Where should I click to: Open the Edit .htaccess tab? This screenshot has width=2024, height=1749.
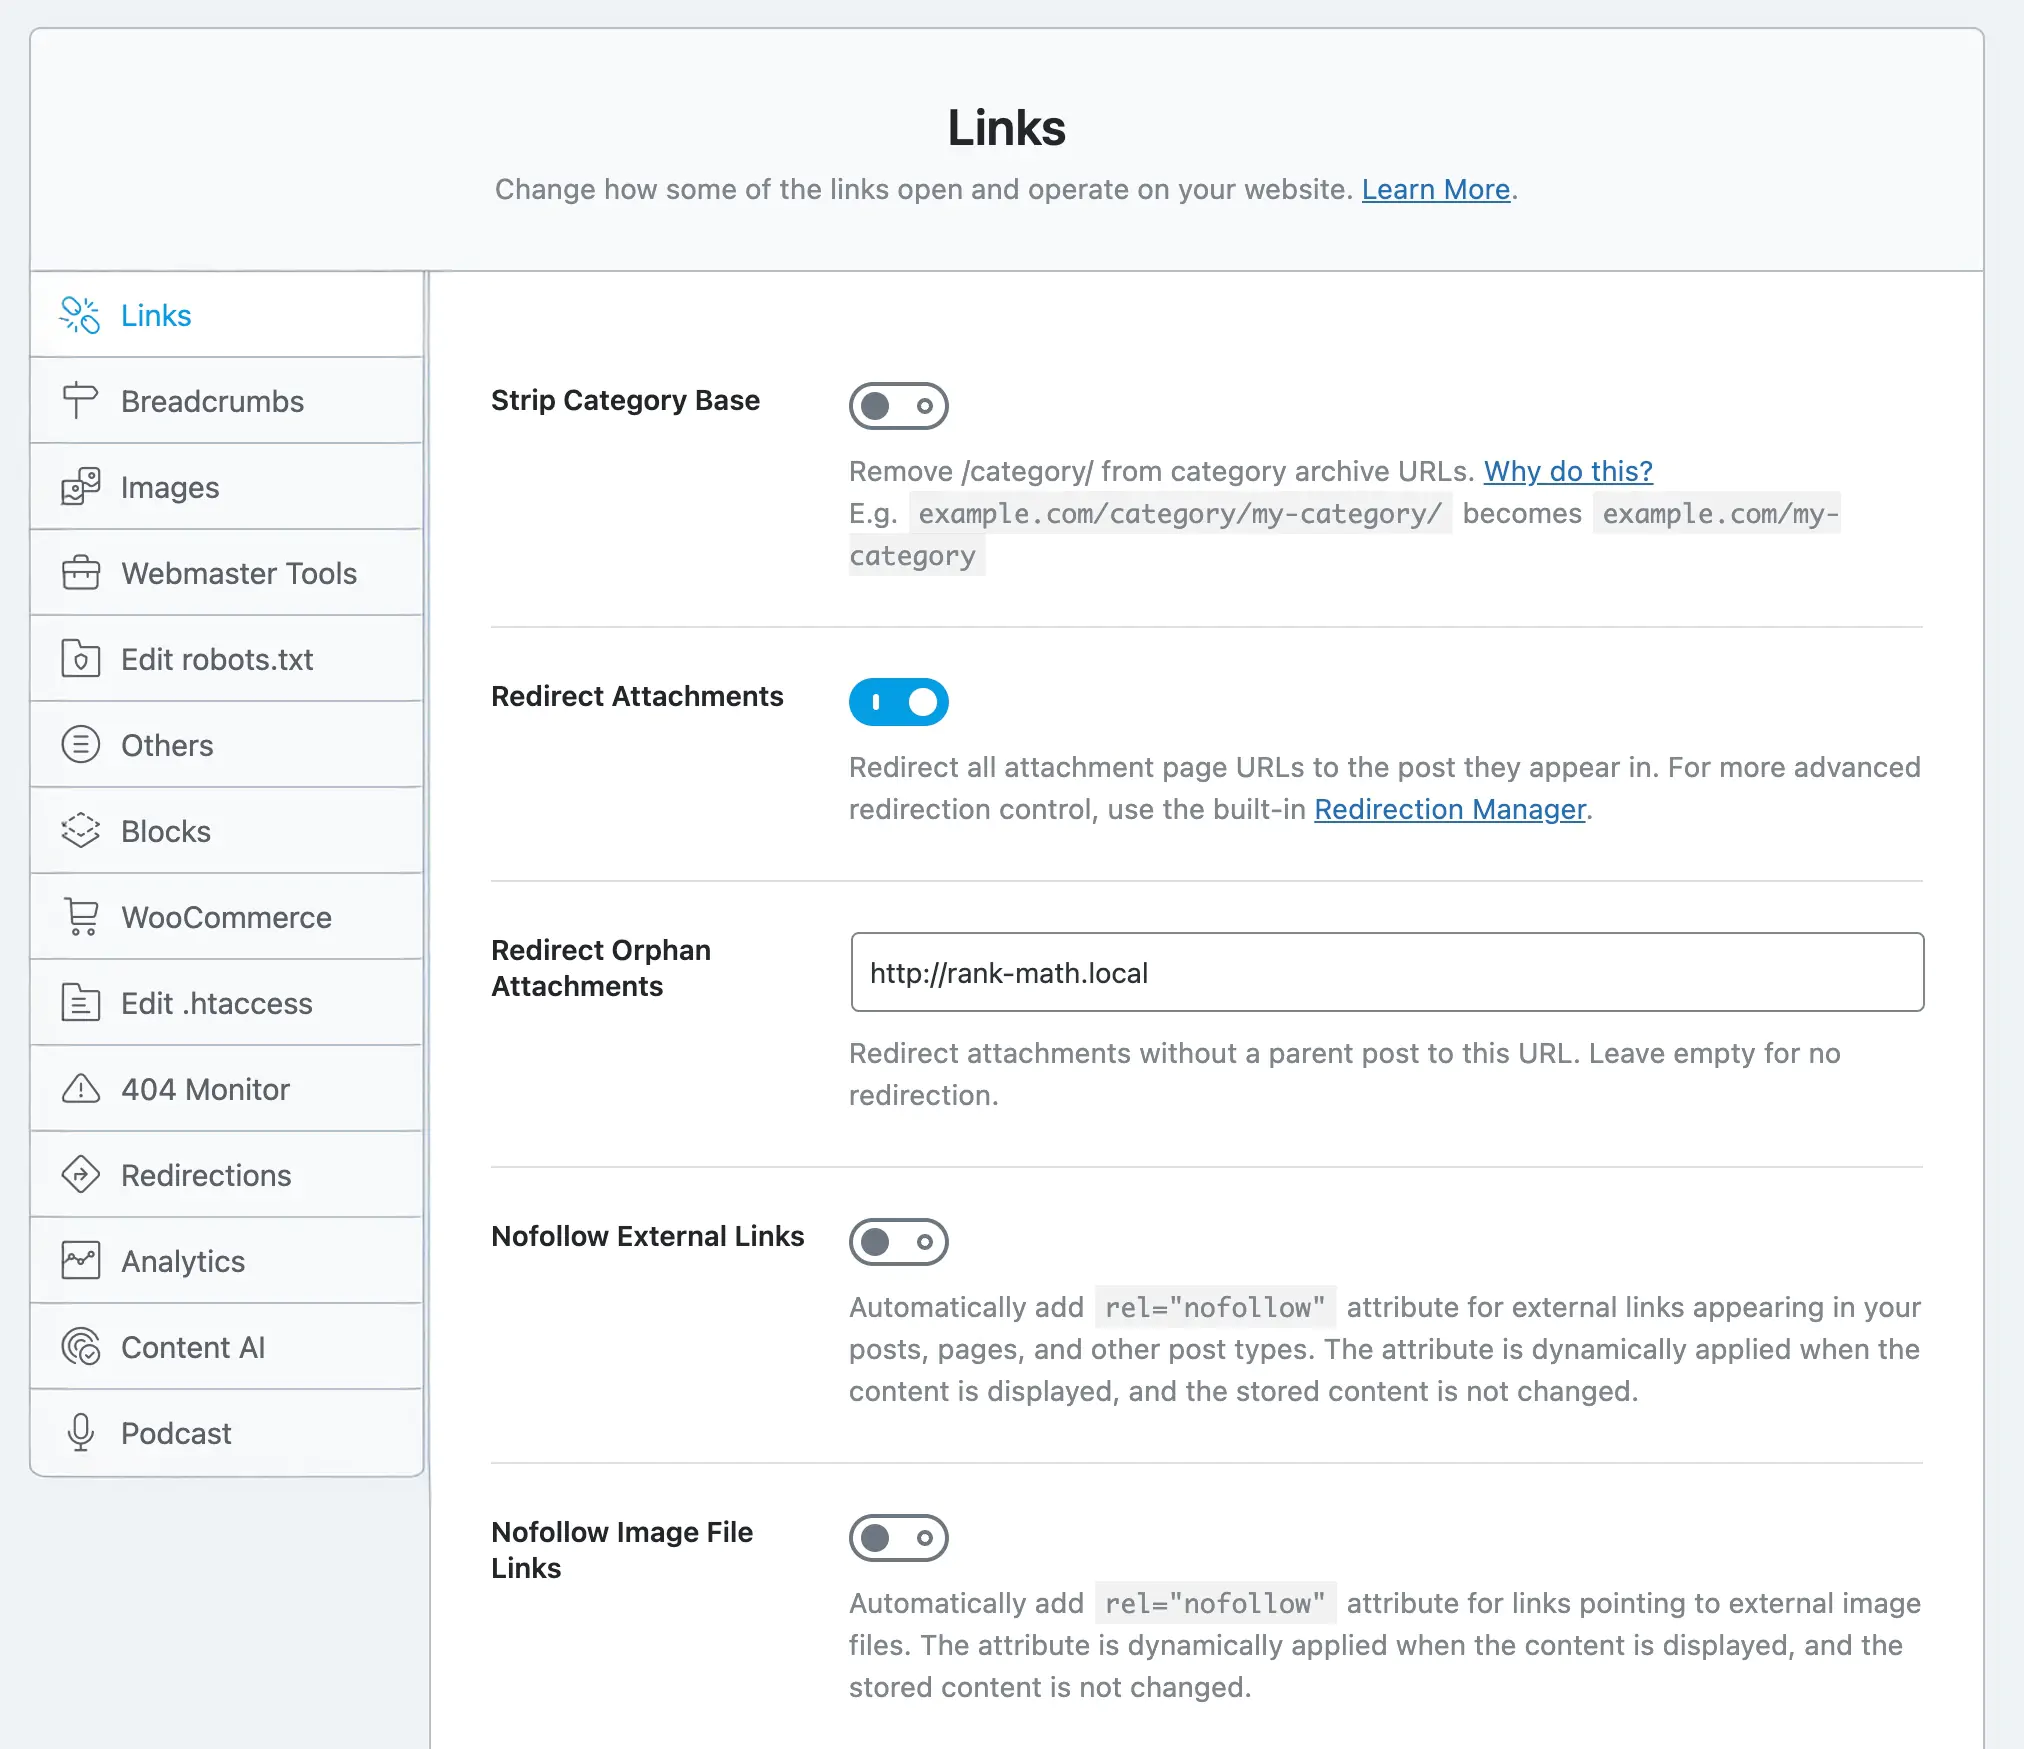click(x=216, y=1003)
